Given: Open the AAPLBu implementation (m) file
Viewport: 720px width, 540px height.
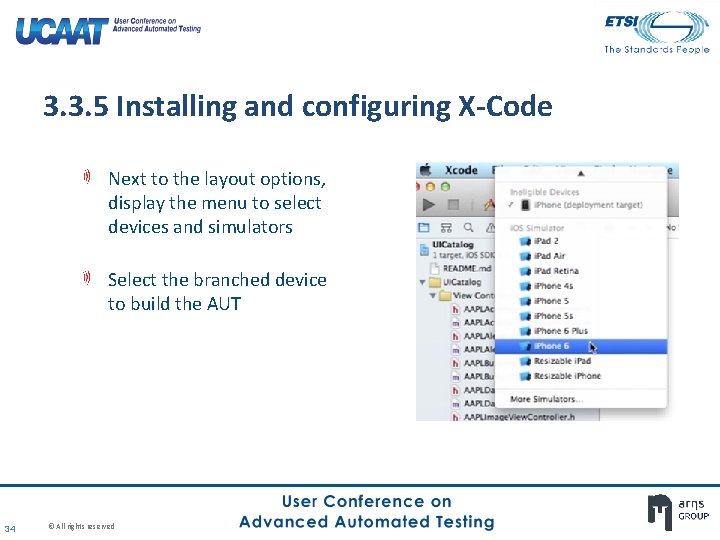Looking at the screenshot, I should [472, 377].
